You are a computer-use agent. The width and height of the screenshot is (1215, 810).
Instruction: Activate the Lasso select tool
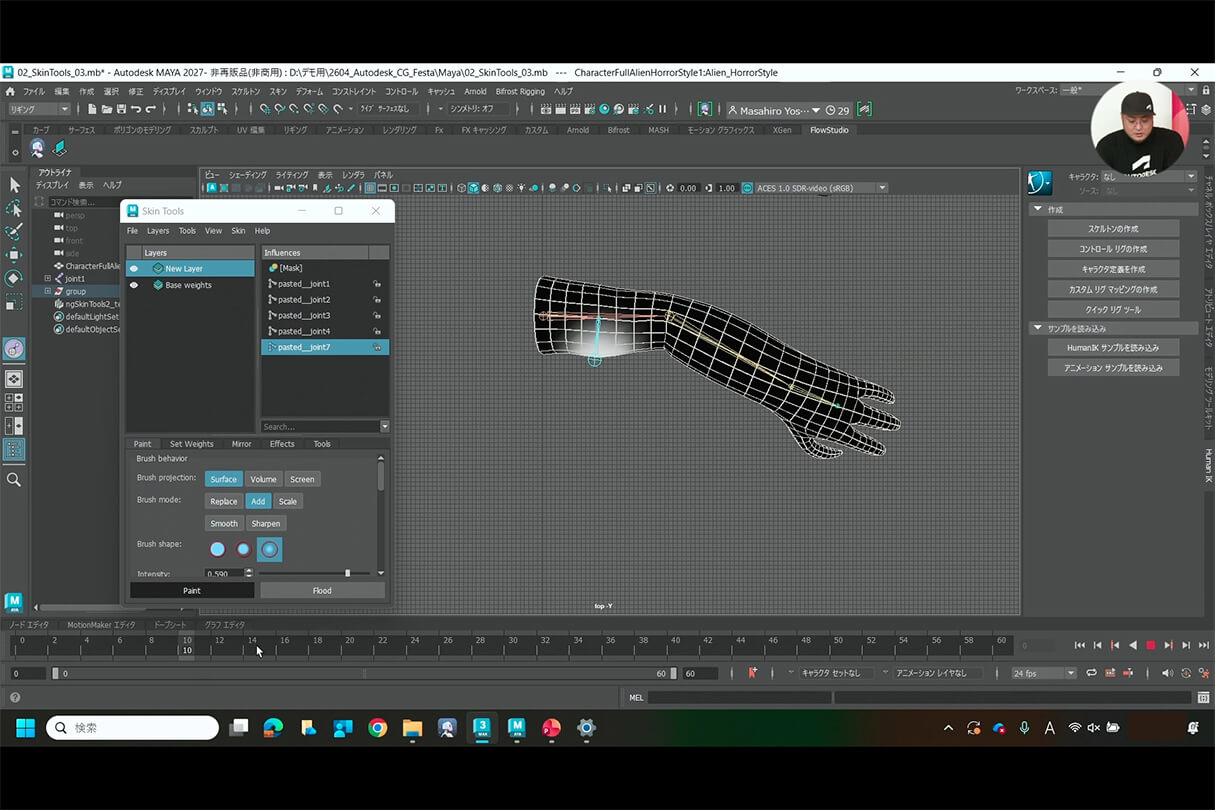(14, 208)
